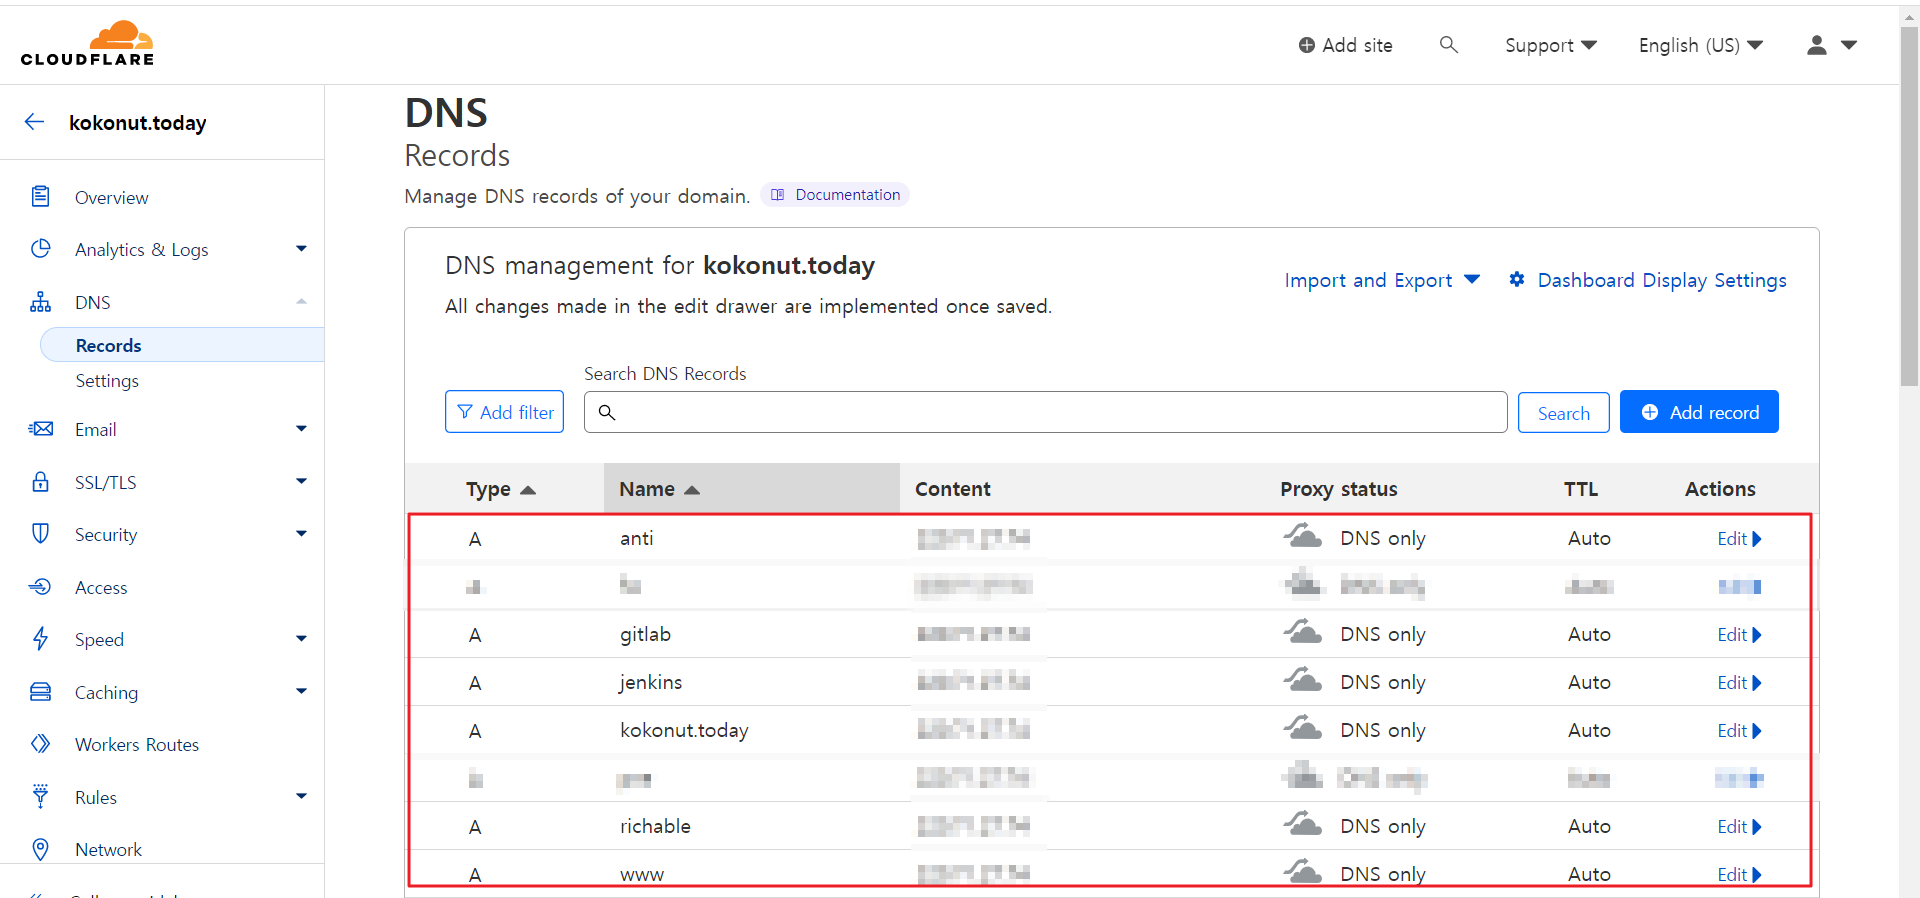The width and height of the screenshot is (1920, 898).
Task: Click the Speed lightning bolt icon
Action: point(40,639)
